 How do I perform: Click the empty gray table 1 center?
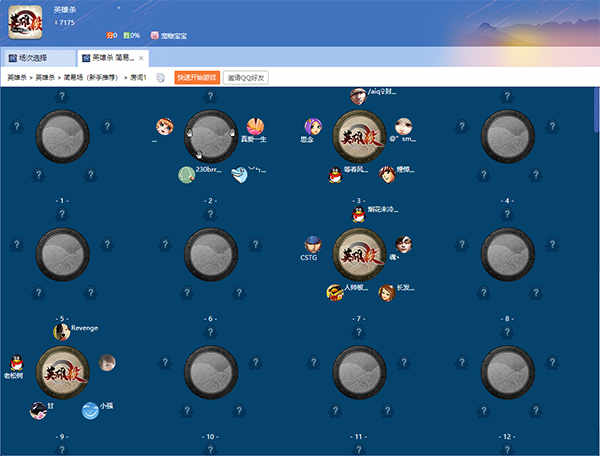click(62, 137)
